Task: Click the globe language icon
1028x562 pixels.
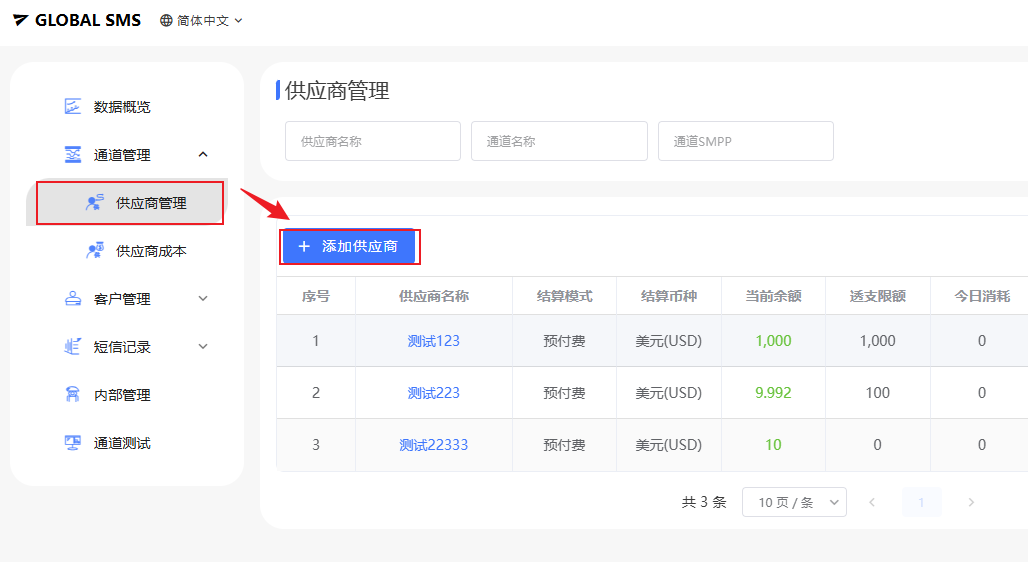Action: pos(166,20)
